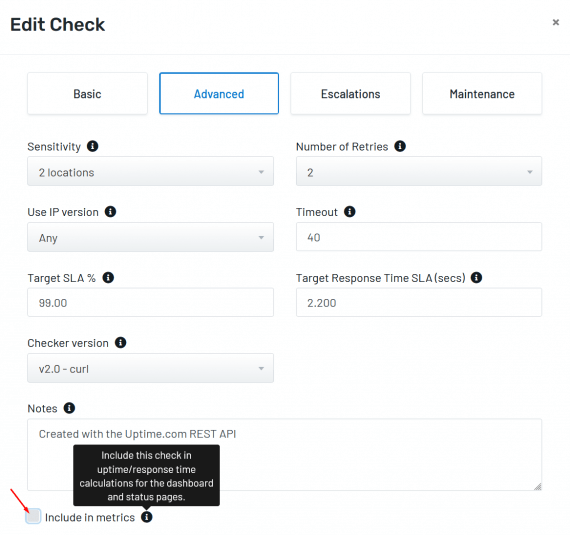This screenshot has width=570, height=535.
Task: Expand the Use IP version dropdown
Action: tap(150, 237)
